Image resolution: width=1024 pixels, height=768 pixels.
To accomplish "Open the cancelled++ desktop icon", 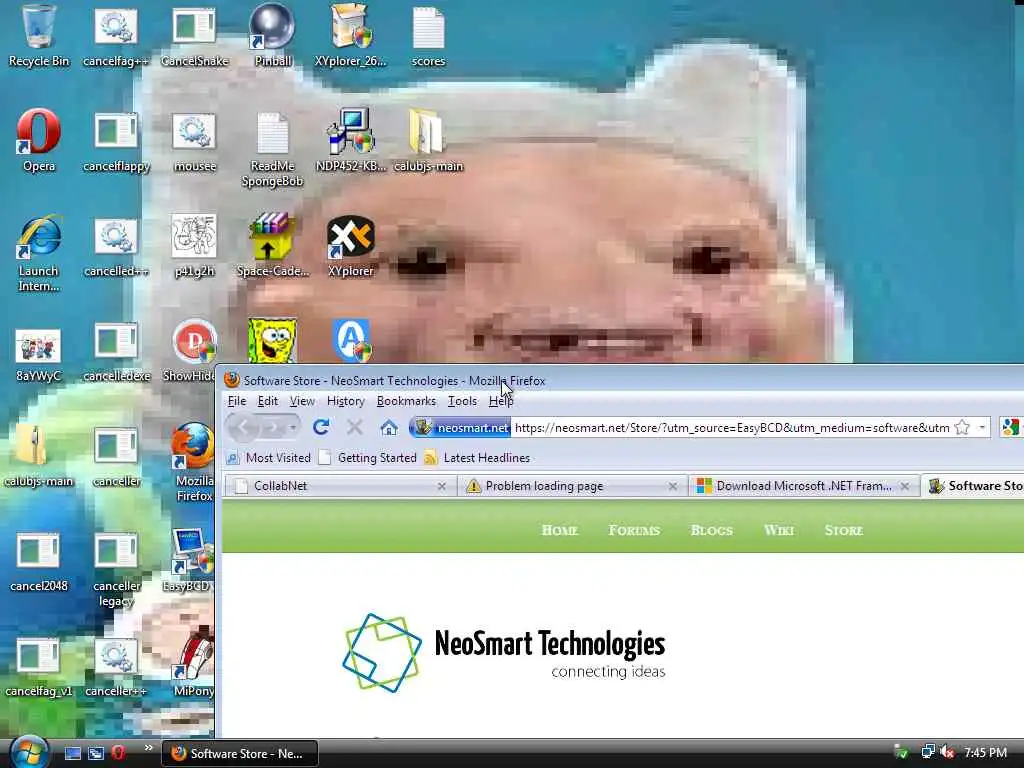I will [x=116, y=236].
